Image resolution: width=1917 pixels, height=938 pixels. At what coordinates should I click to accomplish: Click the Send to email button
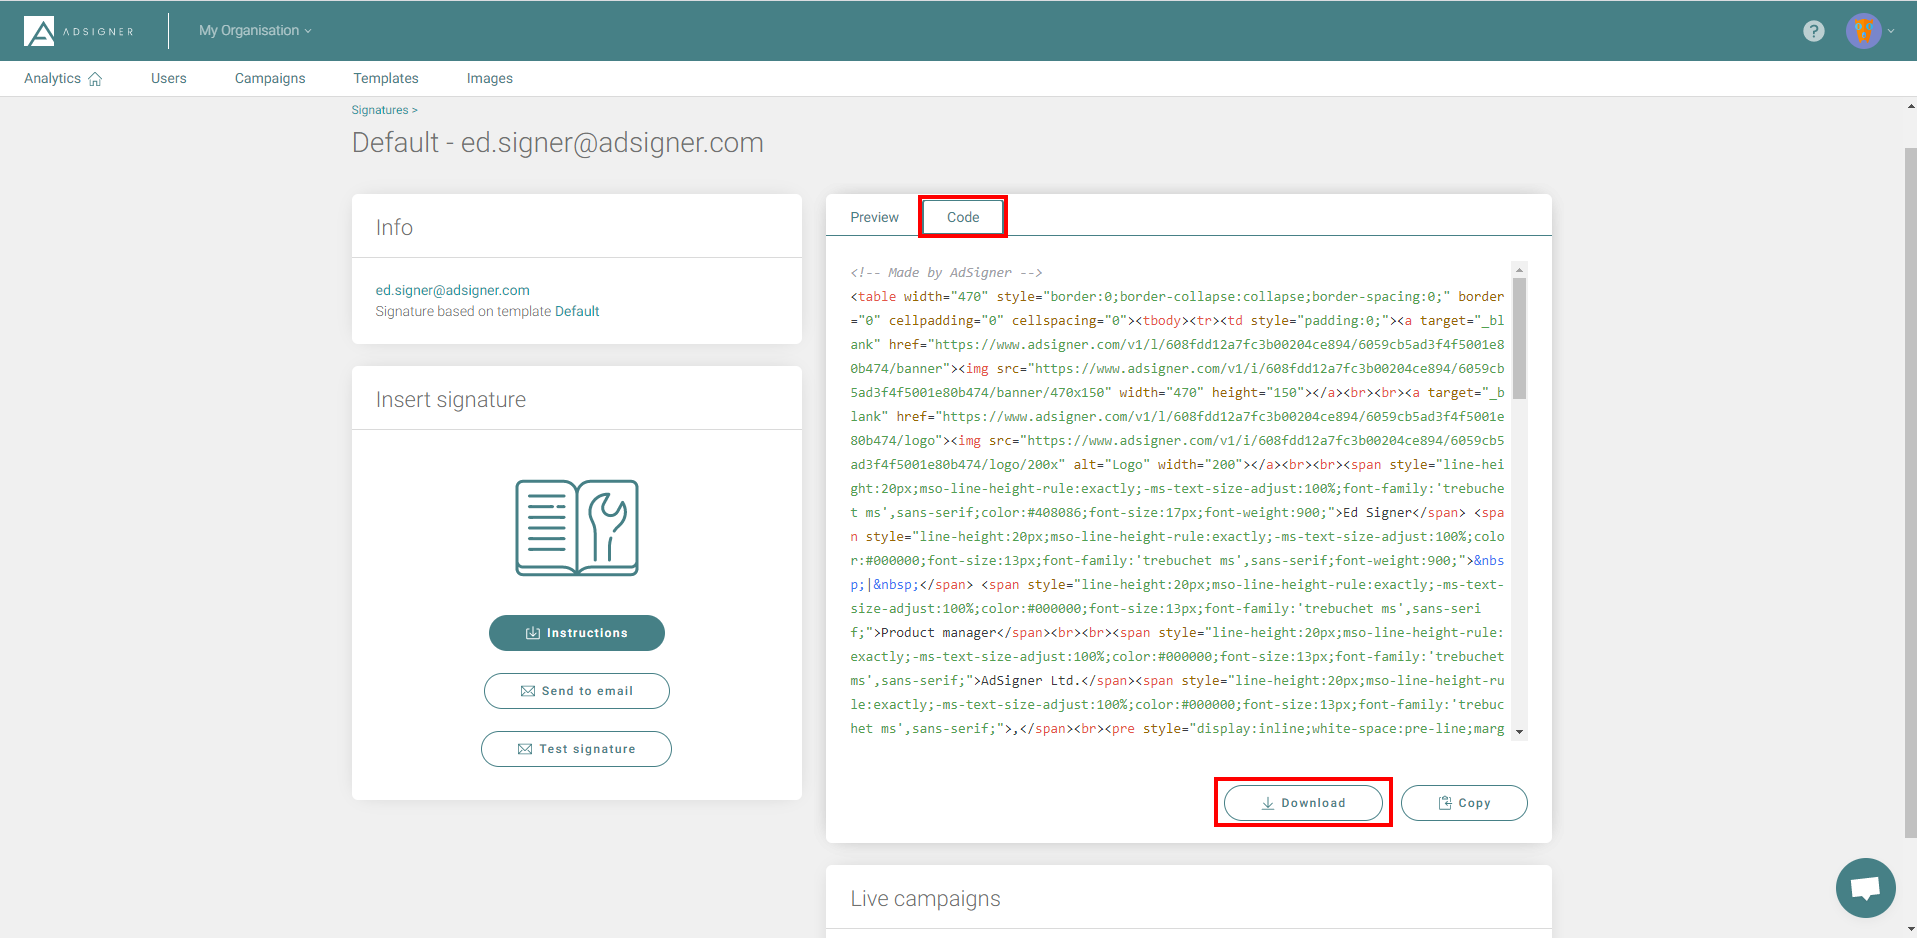576,691
